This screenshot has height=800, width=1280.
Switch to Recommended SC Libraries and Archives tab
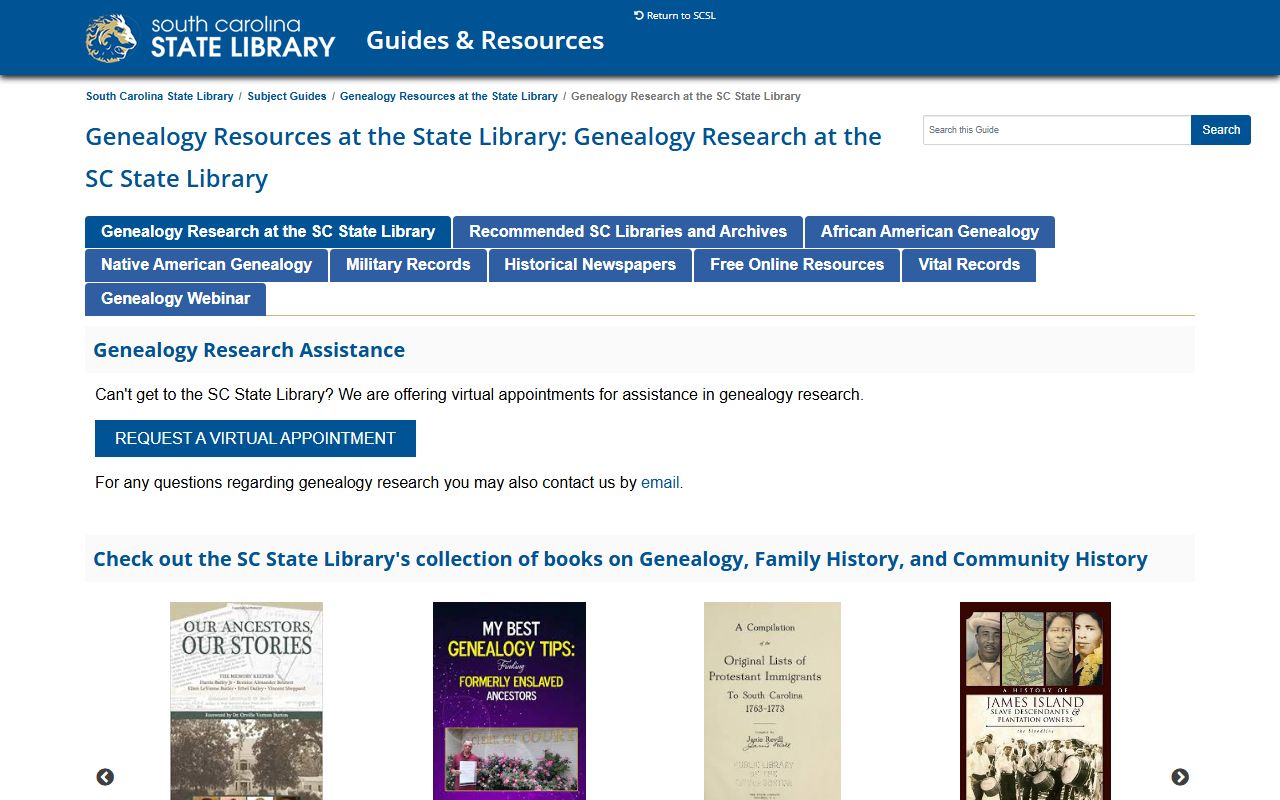[628, 232]
